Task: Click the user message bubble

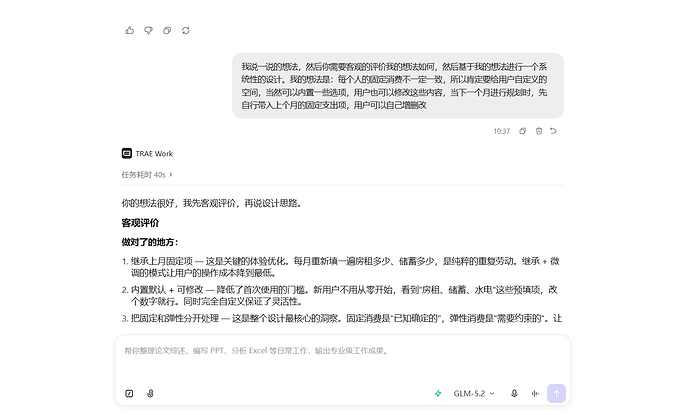Action: 398,86
